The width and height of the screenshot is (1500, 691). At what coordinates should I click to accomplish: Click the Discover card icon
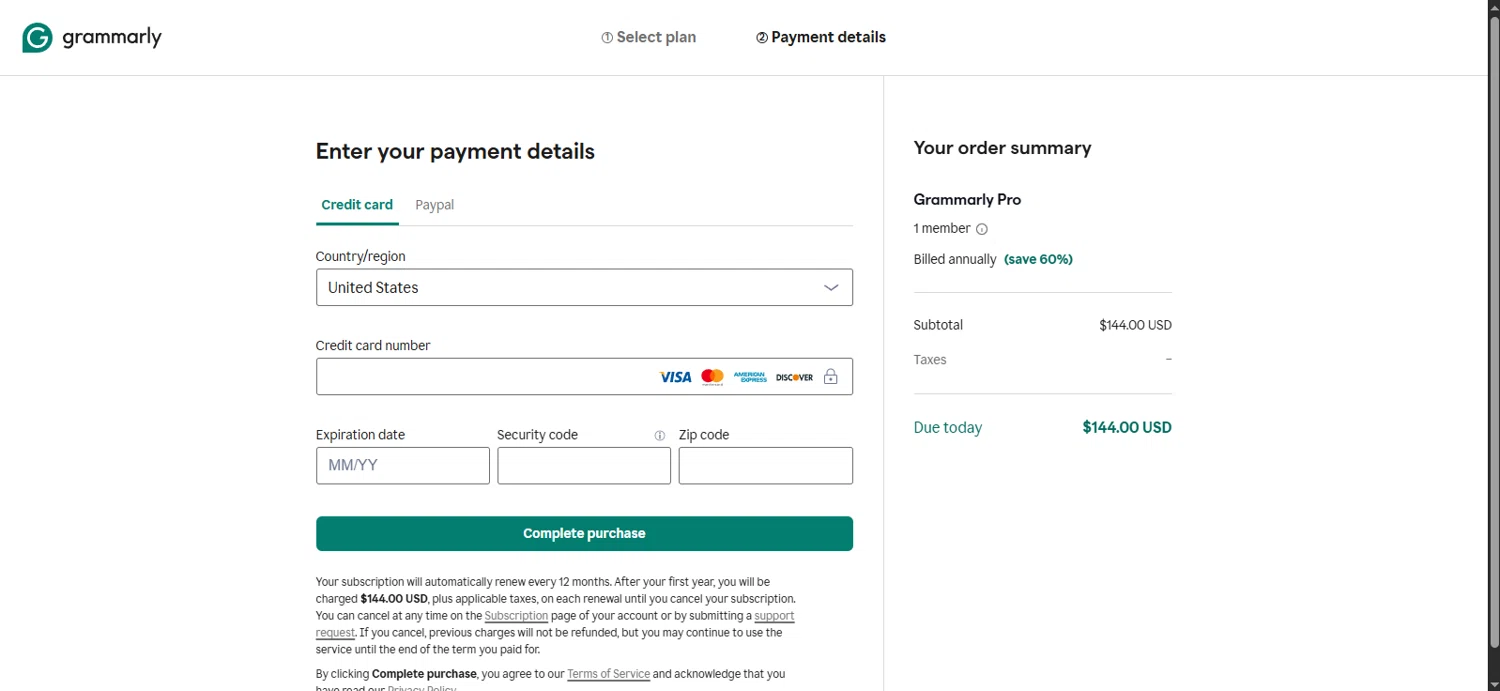[794, 377]
